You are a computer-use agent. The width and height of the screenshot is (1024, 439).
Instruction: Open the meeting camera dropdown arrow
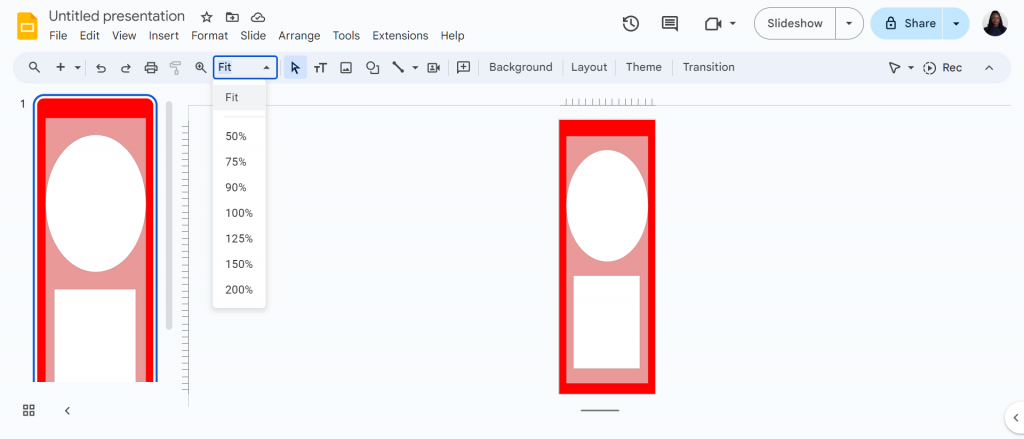tap(732, 24)
